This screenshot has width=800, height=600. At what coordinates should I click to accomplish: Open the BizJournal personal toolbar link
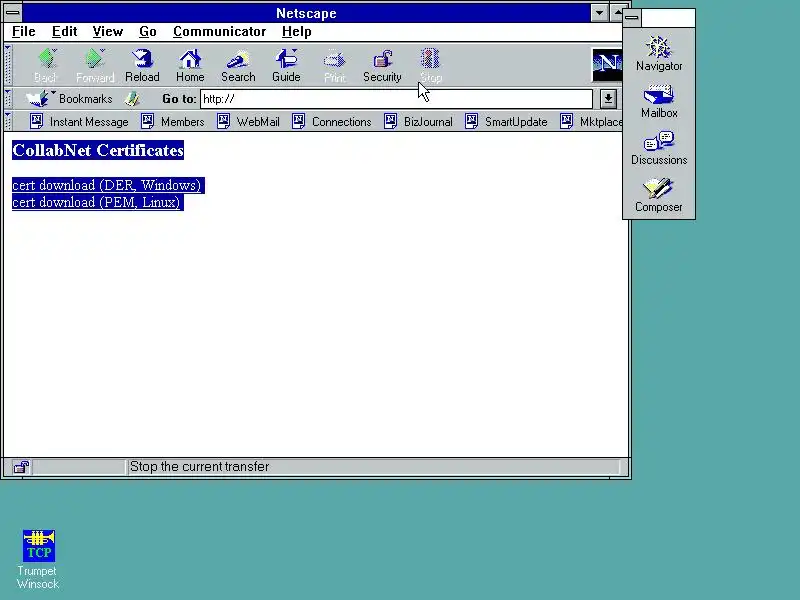[x=418, y=122]
